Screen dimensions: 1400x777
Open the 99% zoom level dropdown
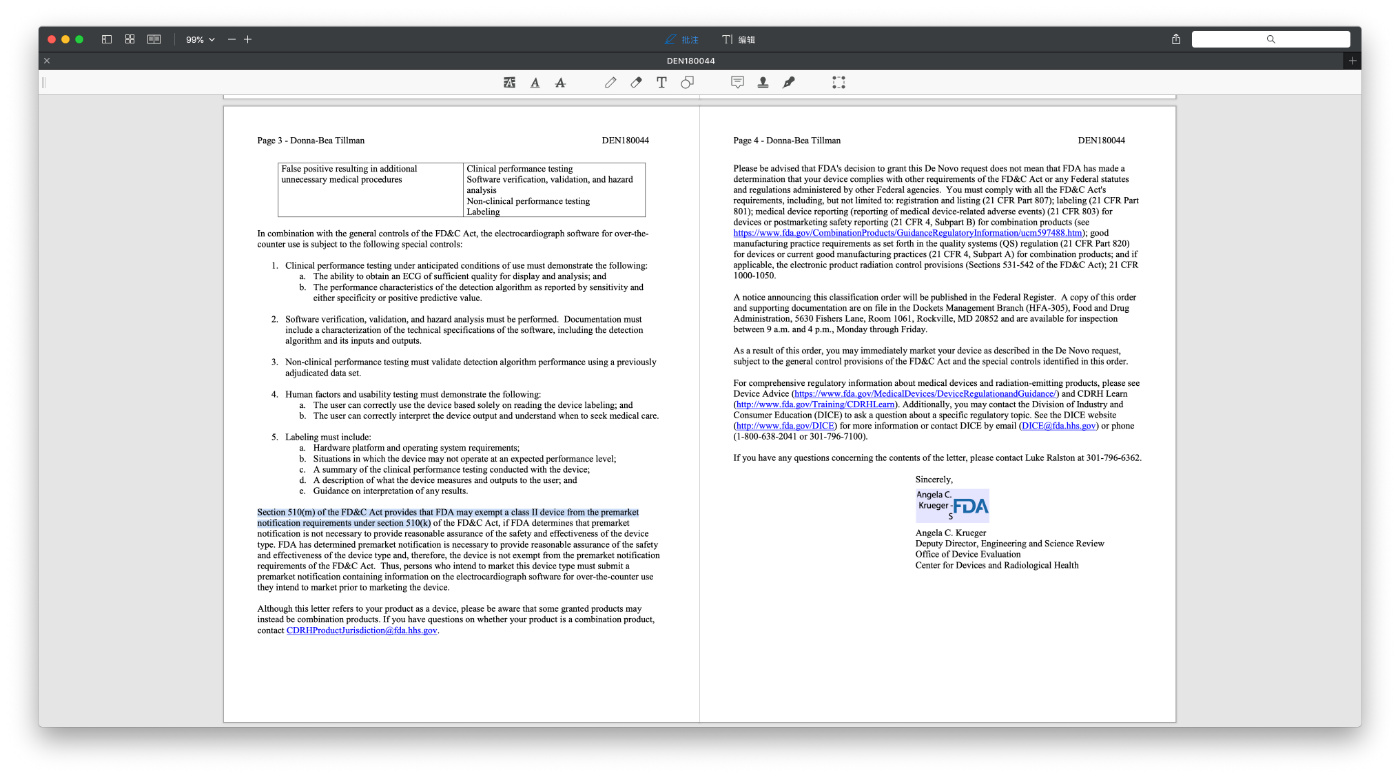click(x=200, y=39)
